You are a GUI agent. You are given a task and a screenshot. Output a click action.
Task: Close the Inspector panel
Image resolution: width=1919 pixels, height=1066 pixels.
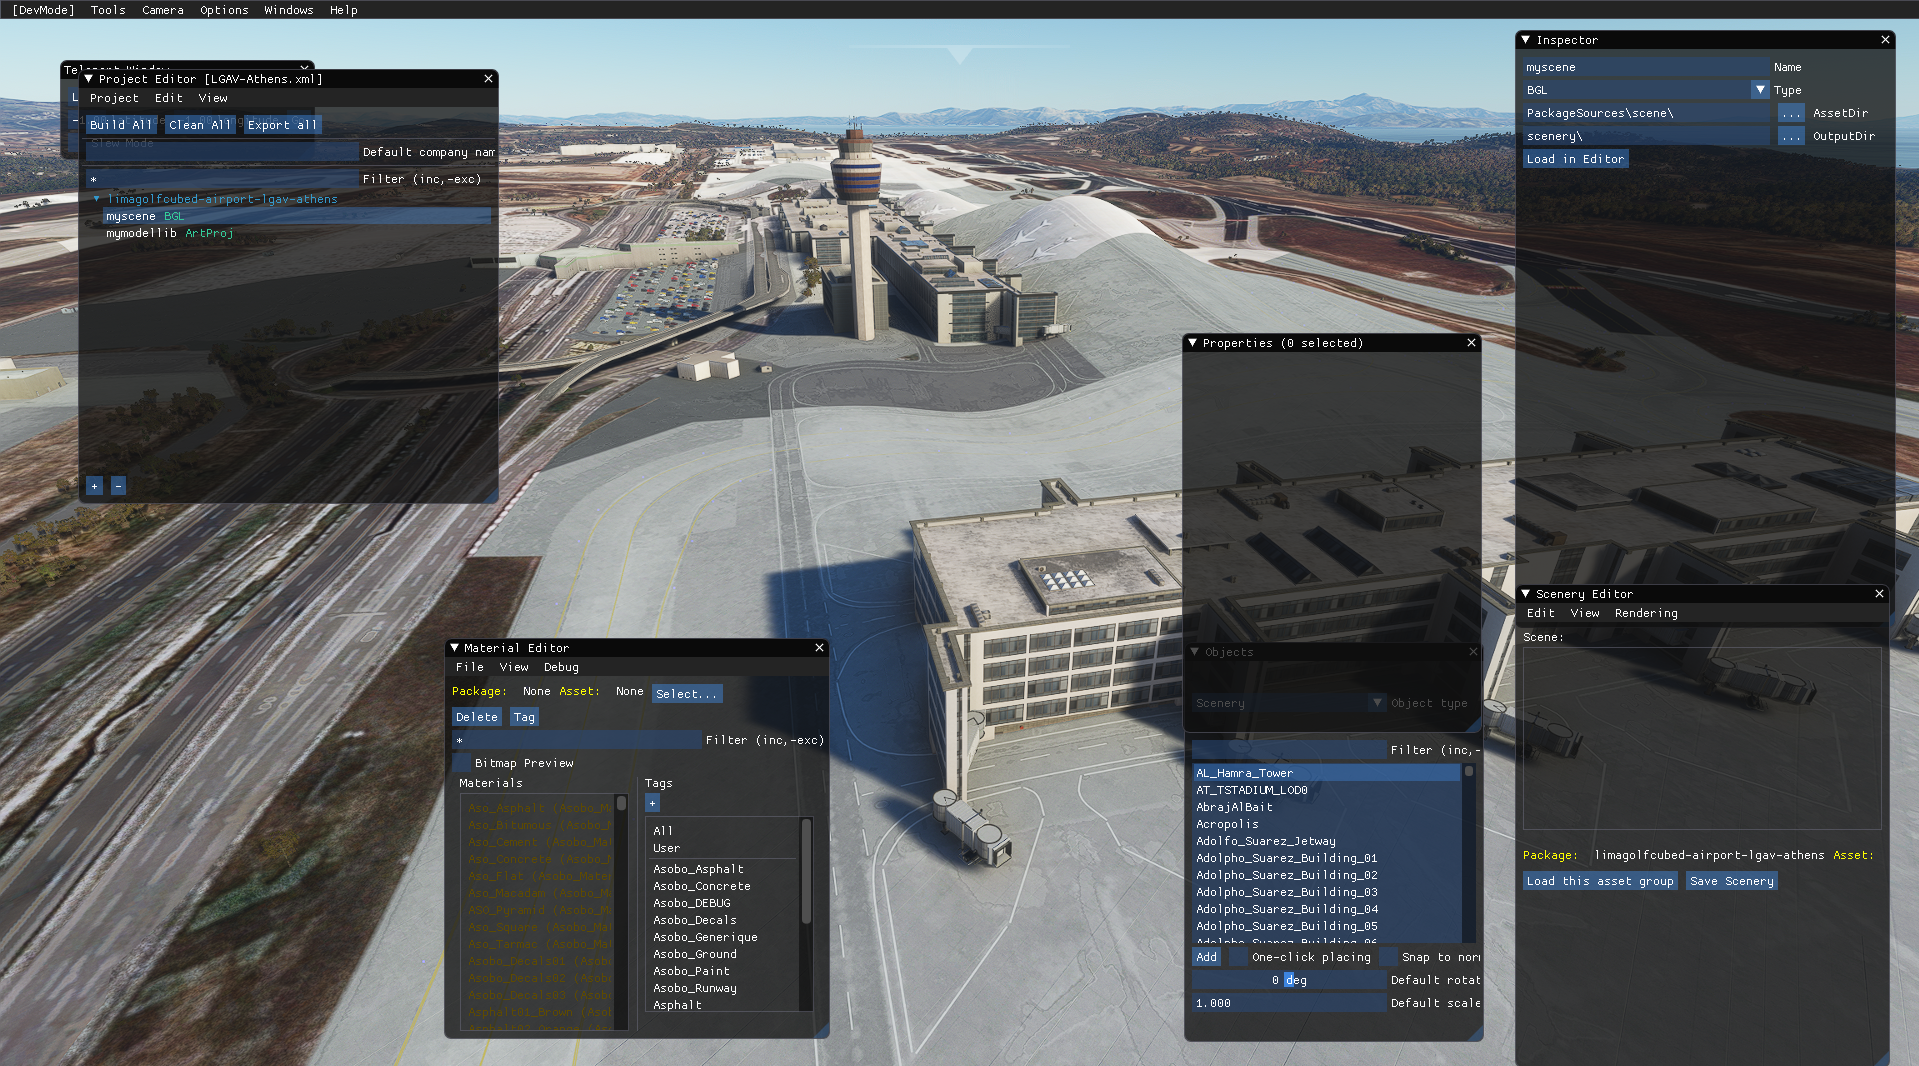(x=1885, y=40)
